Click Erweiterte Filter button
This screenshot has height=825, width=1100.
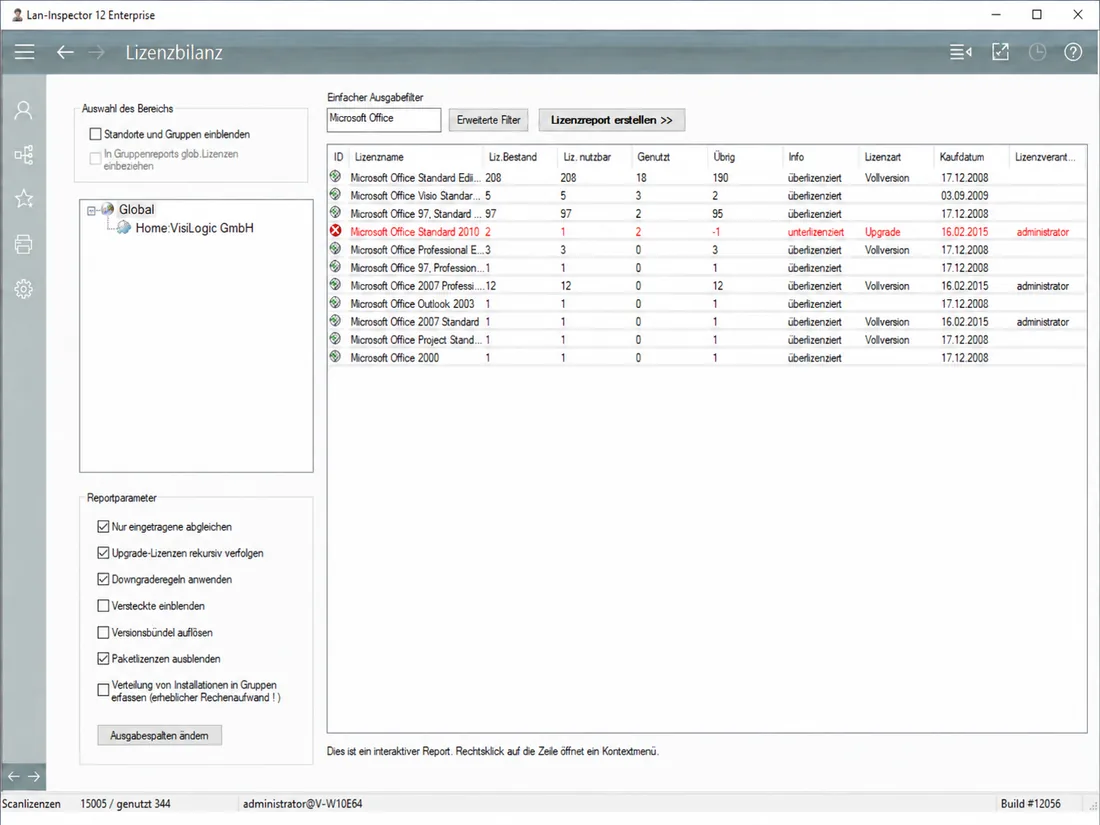[488, 120]
